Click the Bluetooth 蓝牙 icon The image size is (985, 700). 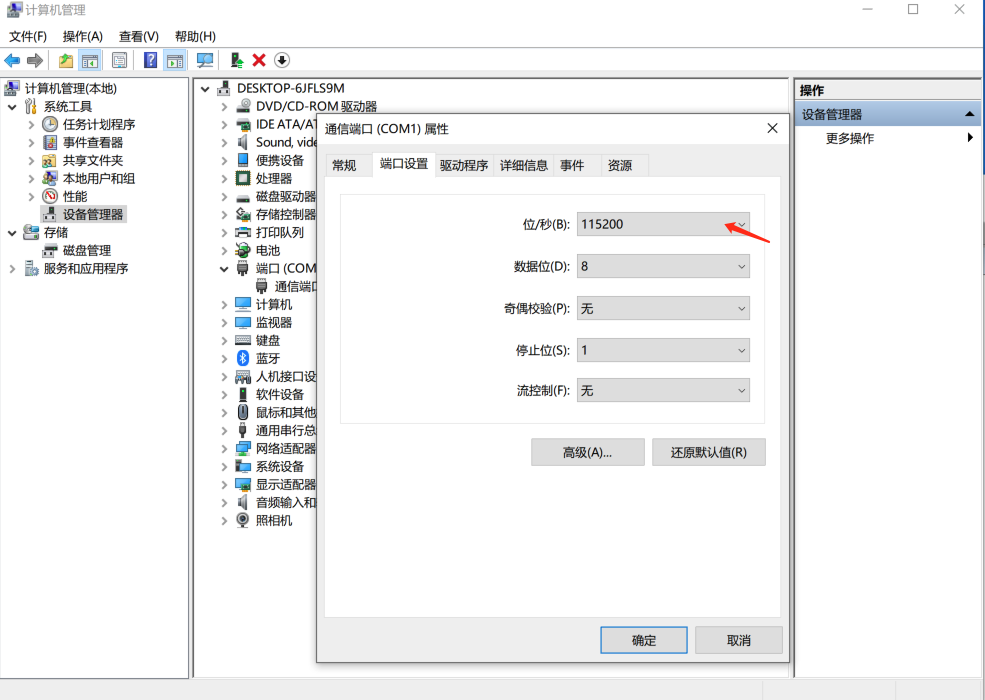pos(243,358)
